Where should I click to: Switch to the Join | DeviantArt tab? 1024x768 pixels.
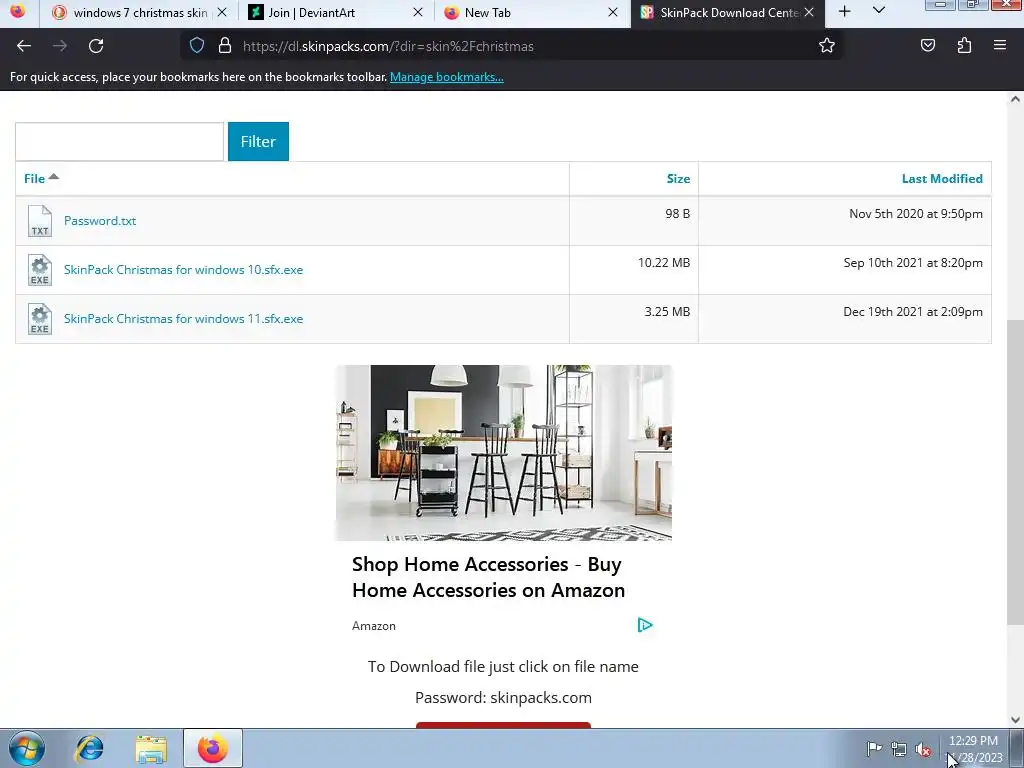point(335,12)
